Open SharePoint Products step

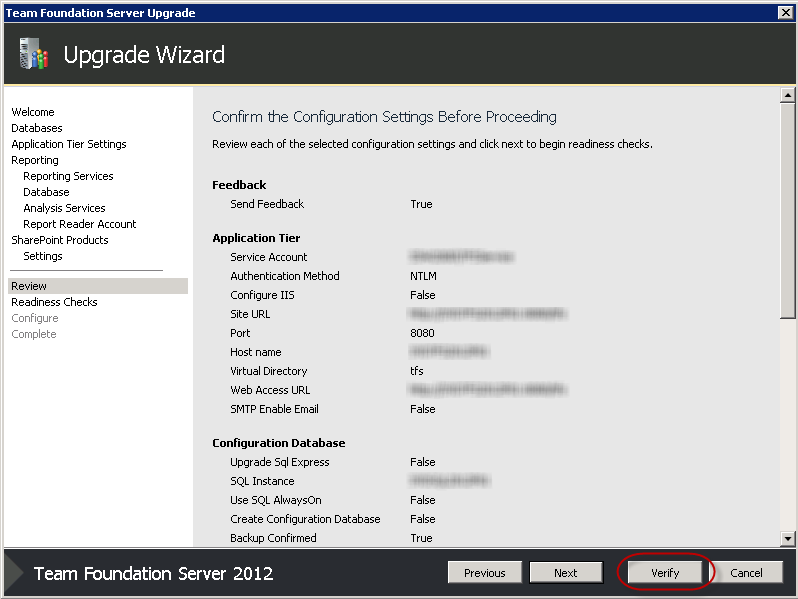click(60, 240)
